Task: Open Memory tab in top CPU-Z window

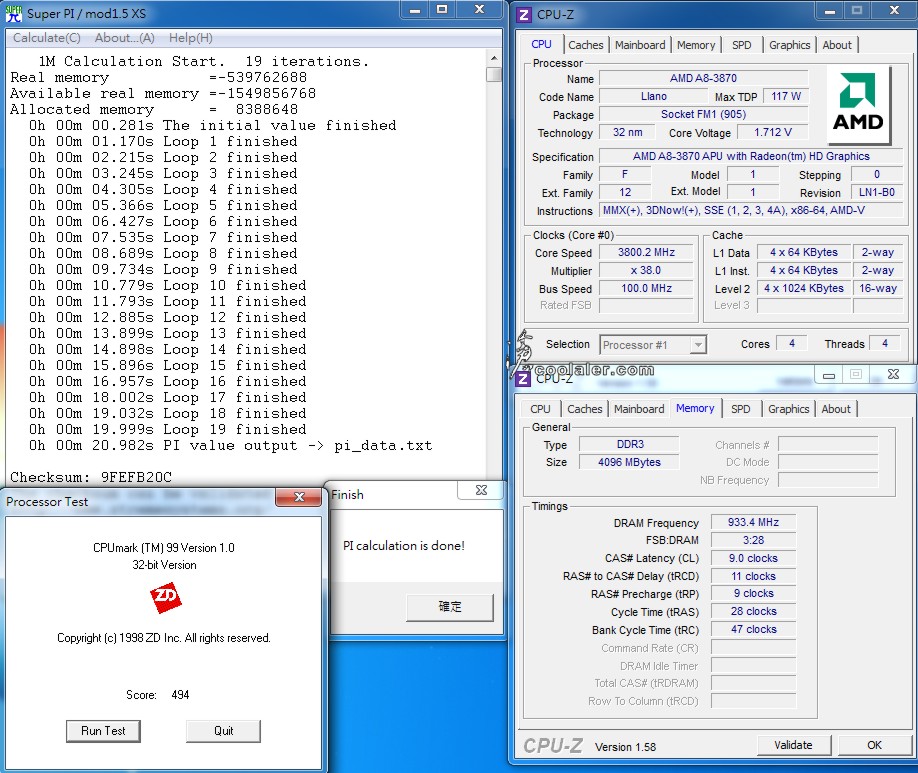Action: click(696, 45)
